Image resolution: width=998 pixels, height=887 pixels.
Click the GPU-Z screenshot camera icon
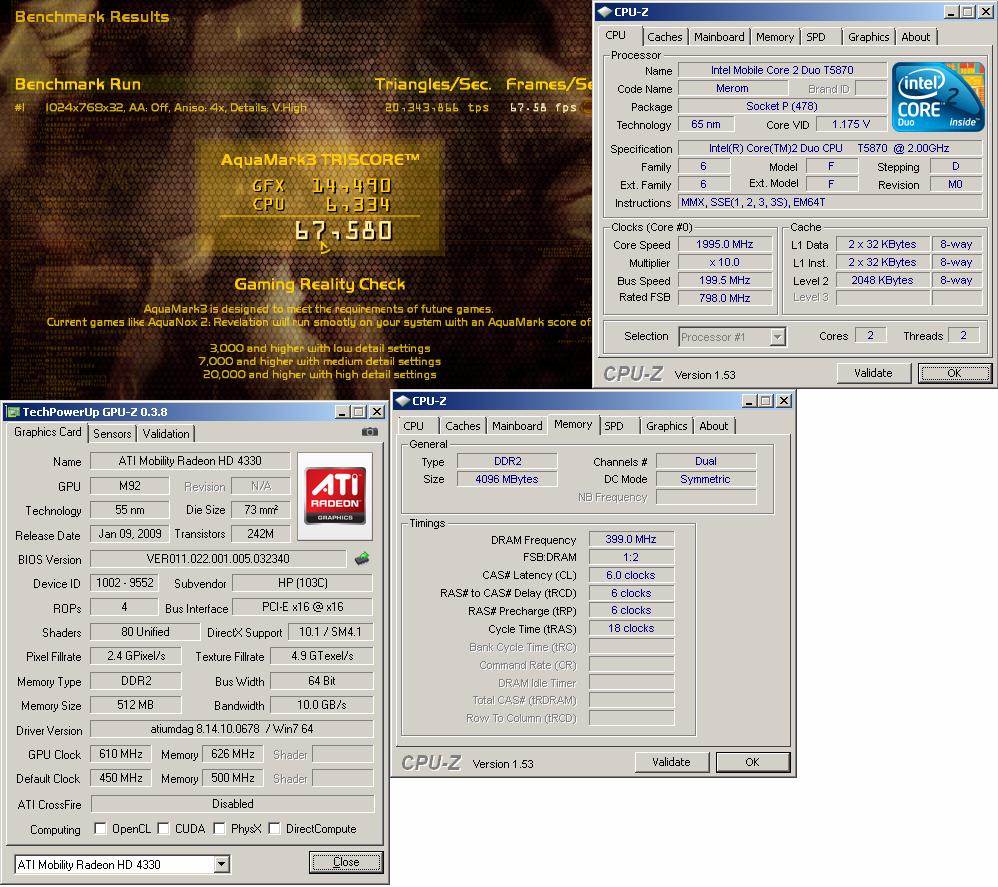tap(370, 432)
